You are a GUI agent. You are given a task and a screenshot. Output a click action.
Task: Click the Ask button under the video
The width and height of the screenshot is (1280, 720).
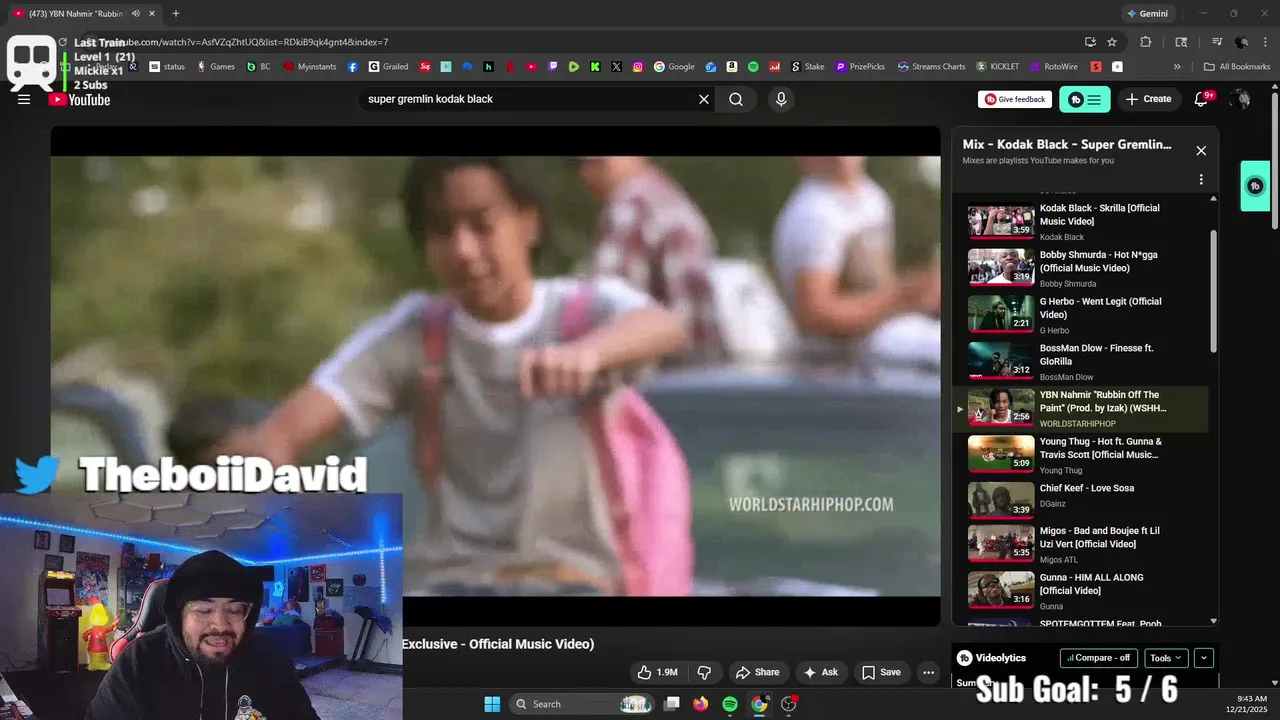821,672
